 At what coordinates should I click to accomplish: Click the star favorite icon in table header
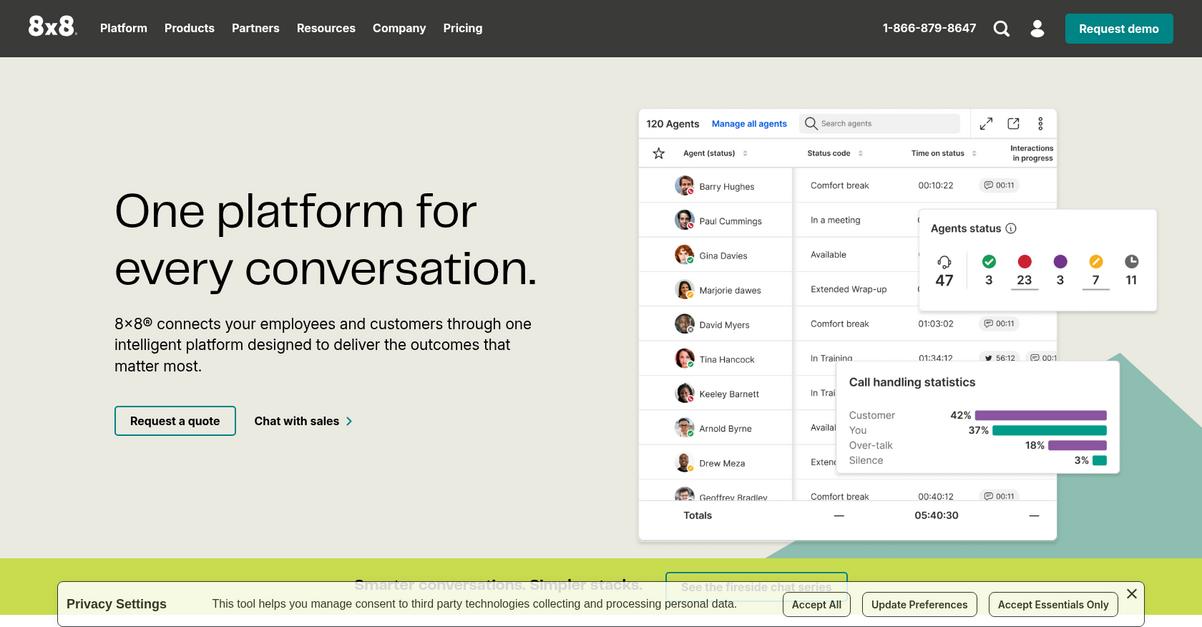click(658, 153)
